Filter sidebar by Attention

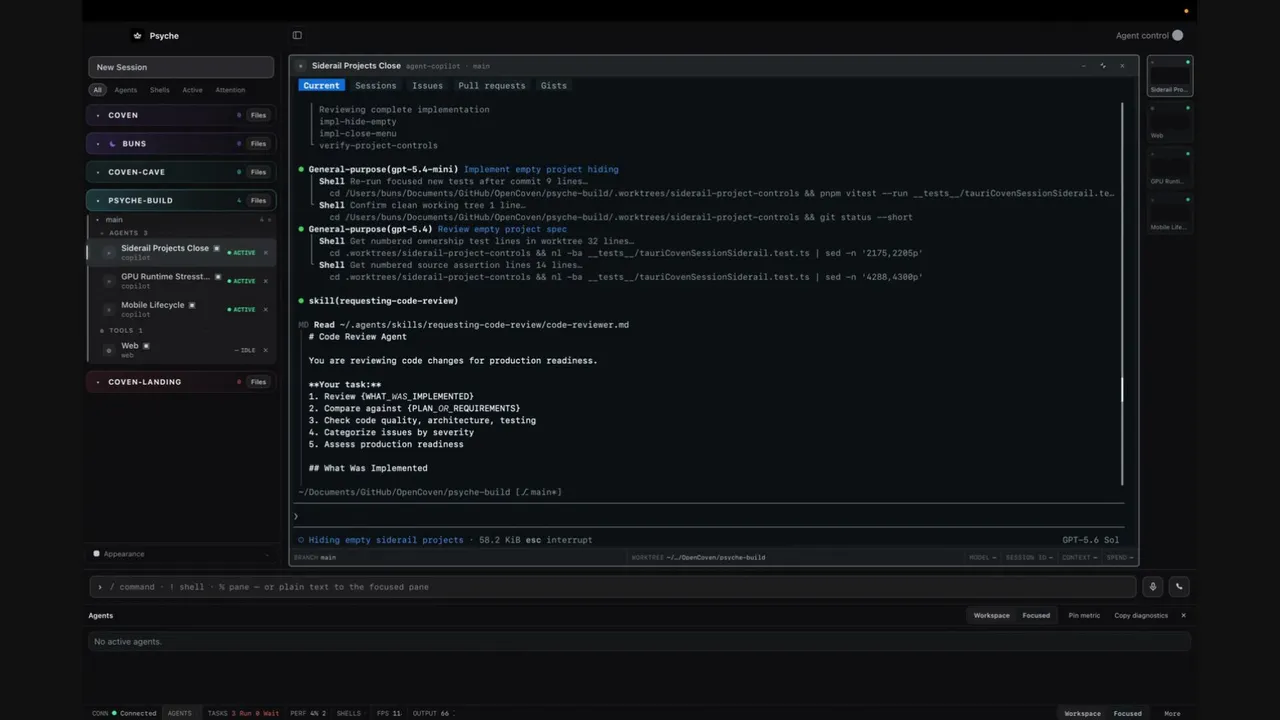point(230,90)
